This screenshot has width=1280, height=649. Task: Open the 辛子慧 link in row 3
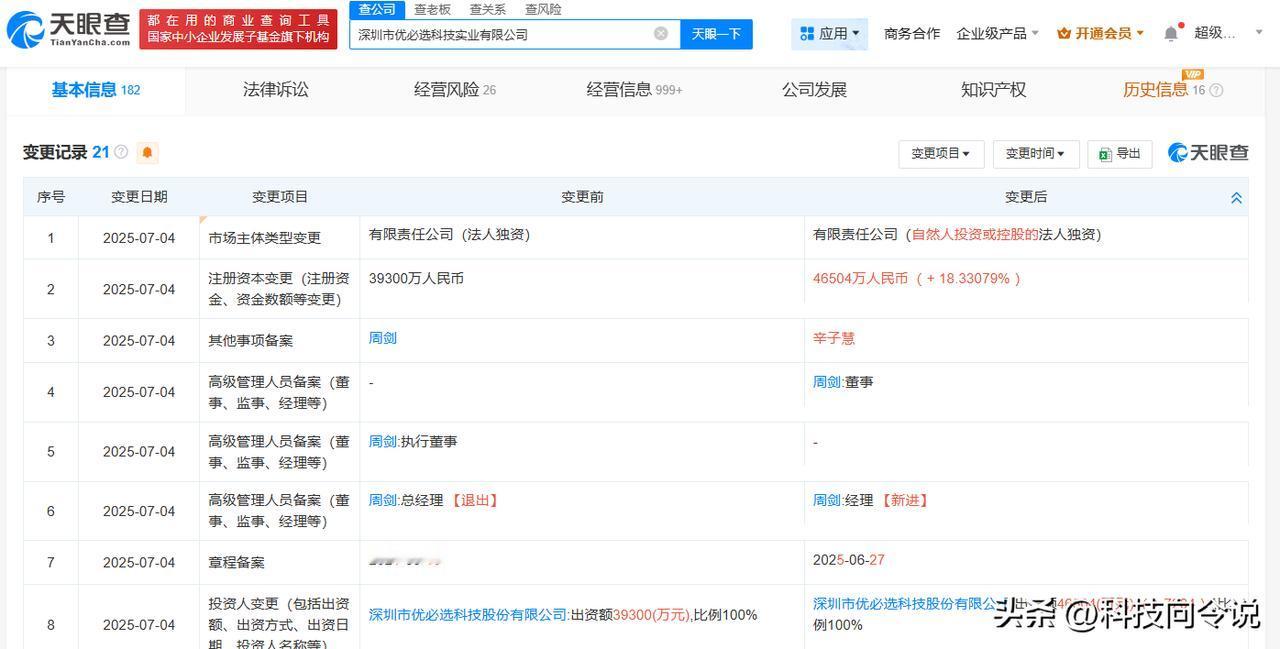coord(834,338)
